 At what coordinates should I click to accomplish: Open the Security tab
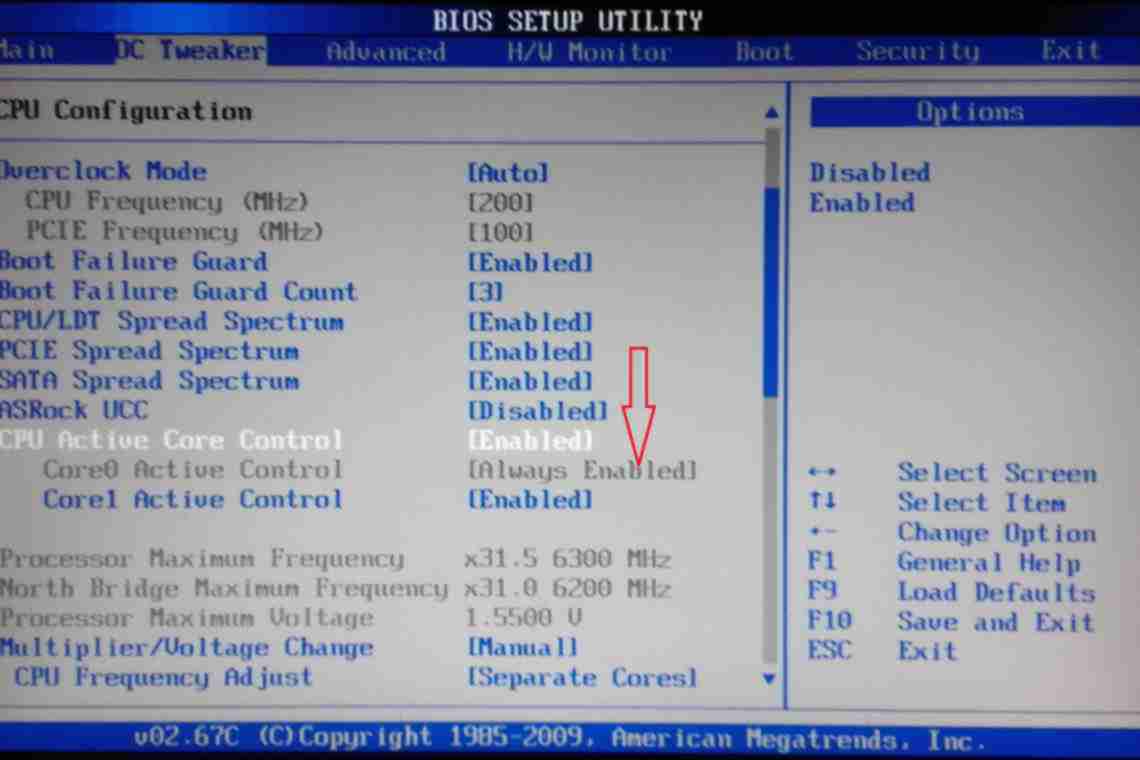[x=917, y=51]
